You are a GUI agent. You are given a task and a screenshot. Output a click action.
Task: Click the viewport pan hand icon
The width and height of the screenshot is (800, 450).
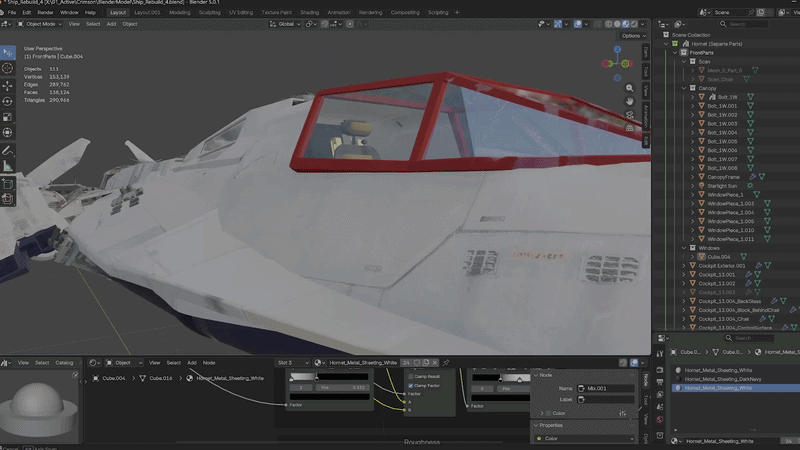click(630, 102)
